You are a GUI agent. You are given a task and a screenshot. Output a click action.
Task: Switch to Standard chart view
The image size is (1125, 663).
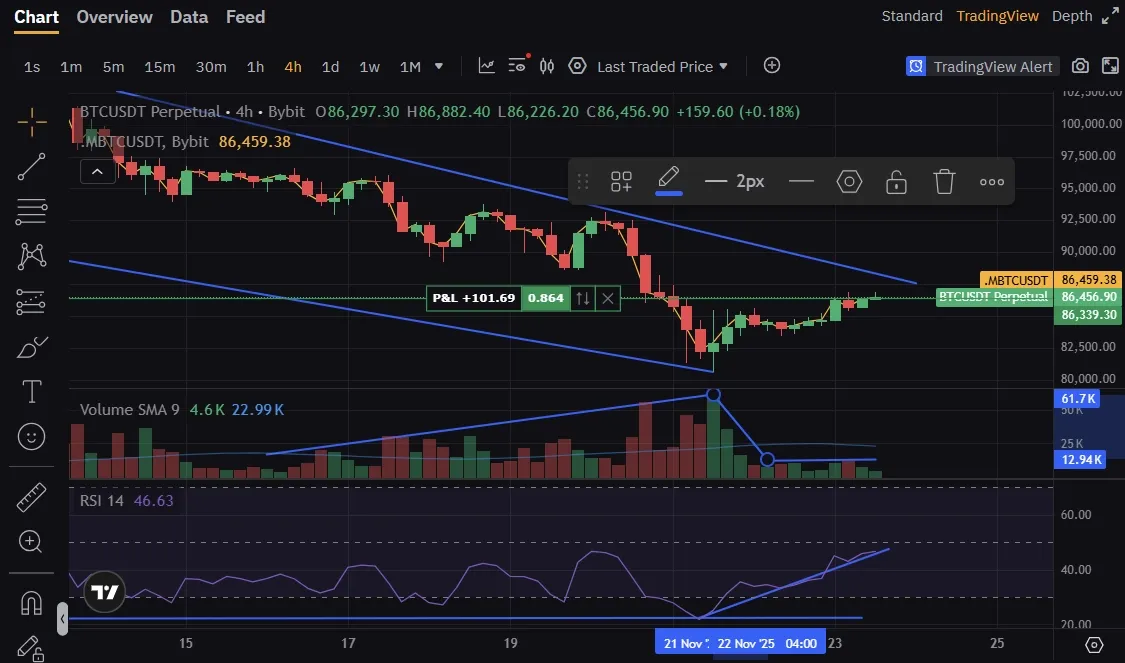[x=912, y=16]
